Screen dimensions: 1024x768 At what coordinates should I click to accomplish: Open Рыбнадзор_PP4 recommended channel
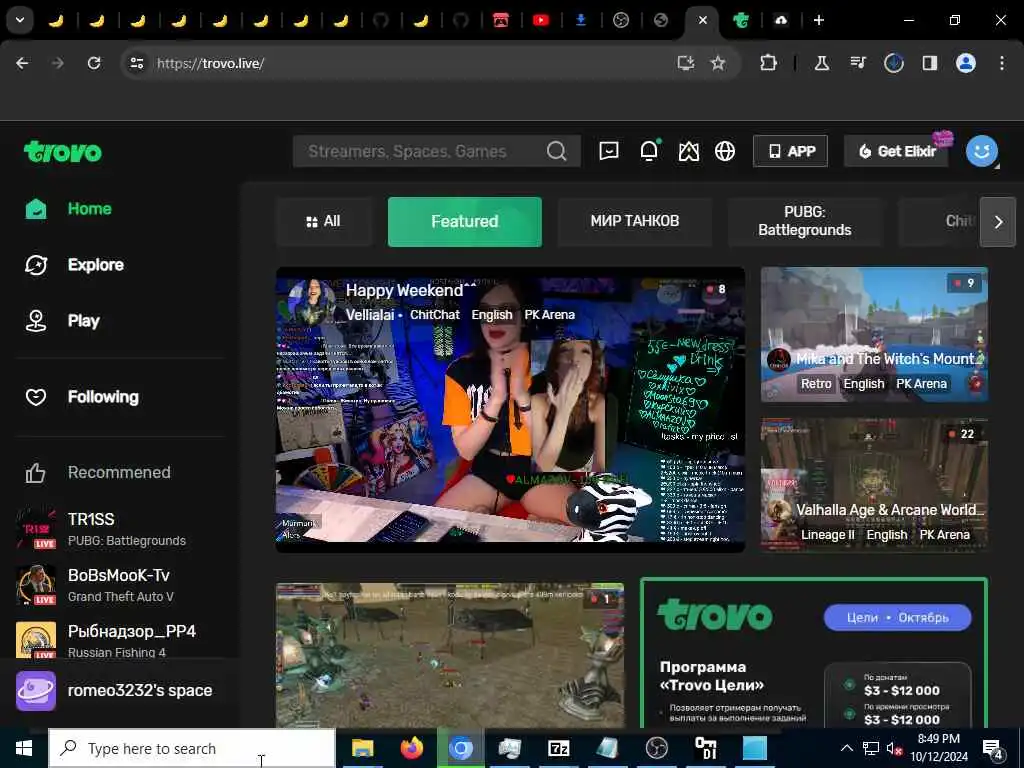point(118,640)
